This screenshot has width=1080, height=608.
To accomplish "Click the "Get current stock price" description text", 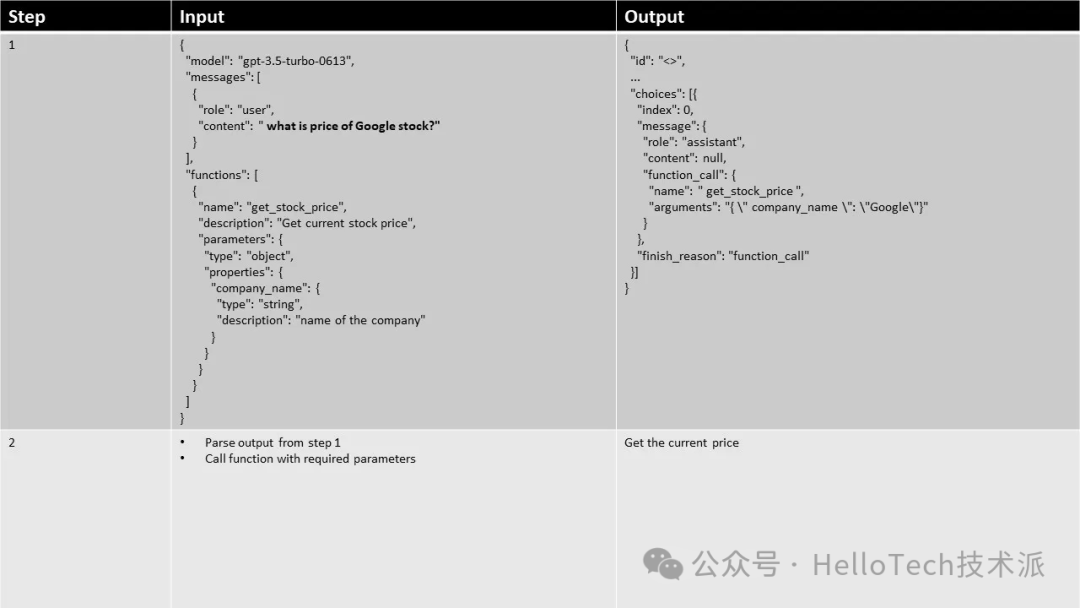I will click(x=348, y=223).
